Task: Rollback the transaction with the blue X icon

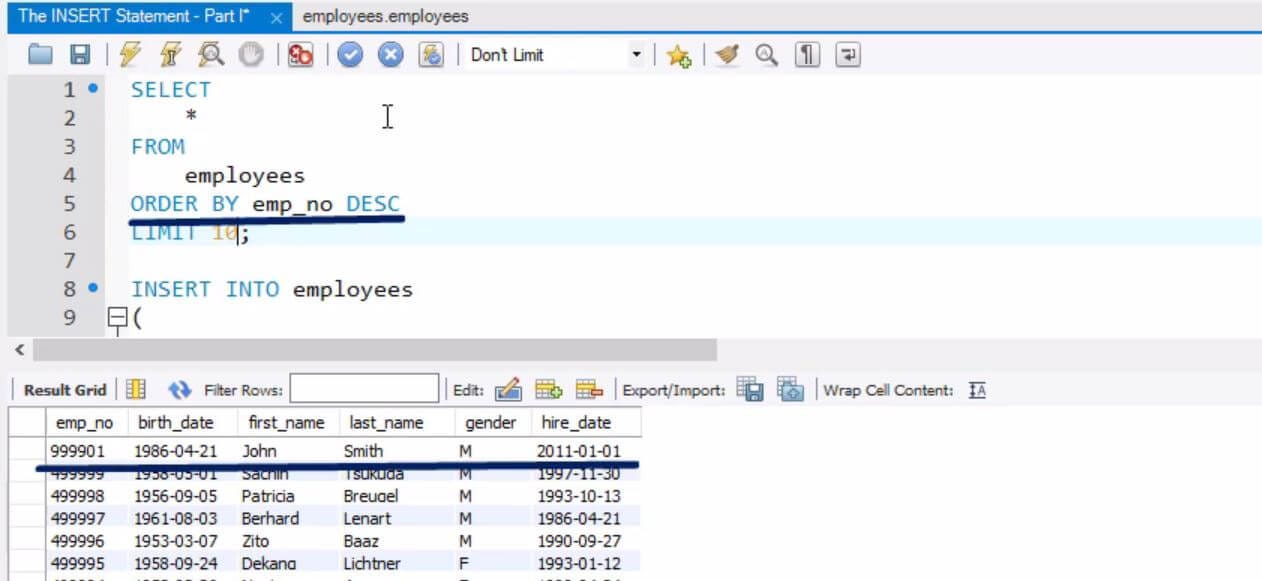Action: point(390,55)
